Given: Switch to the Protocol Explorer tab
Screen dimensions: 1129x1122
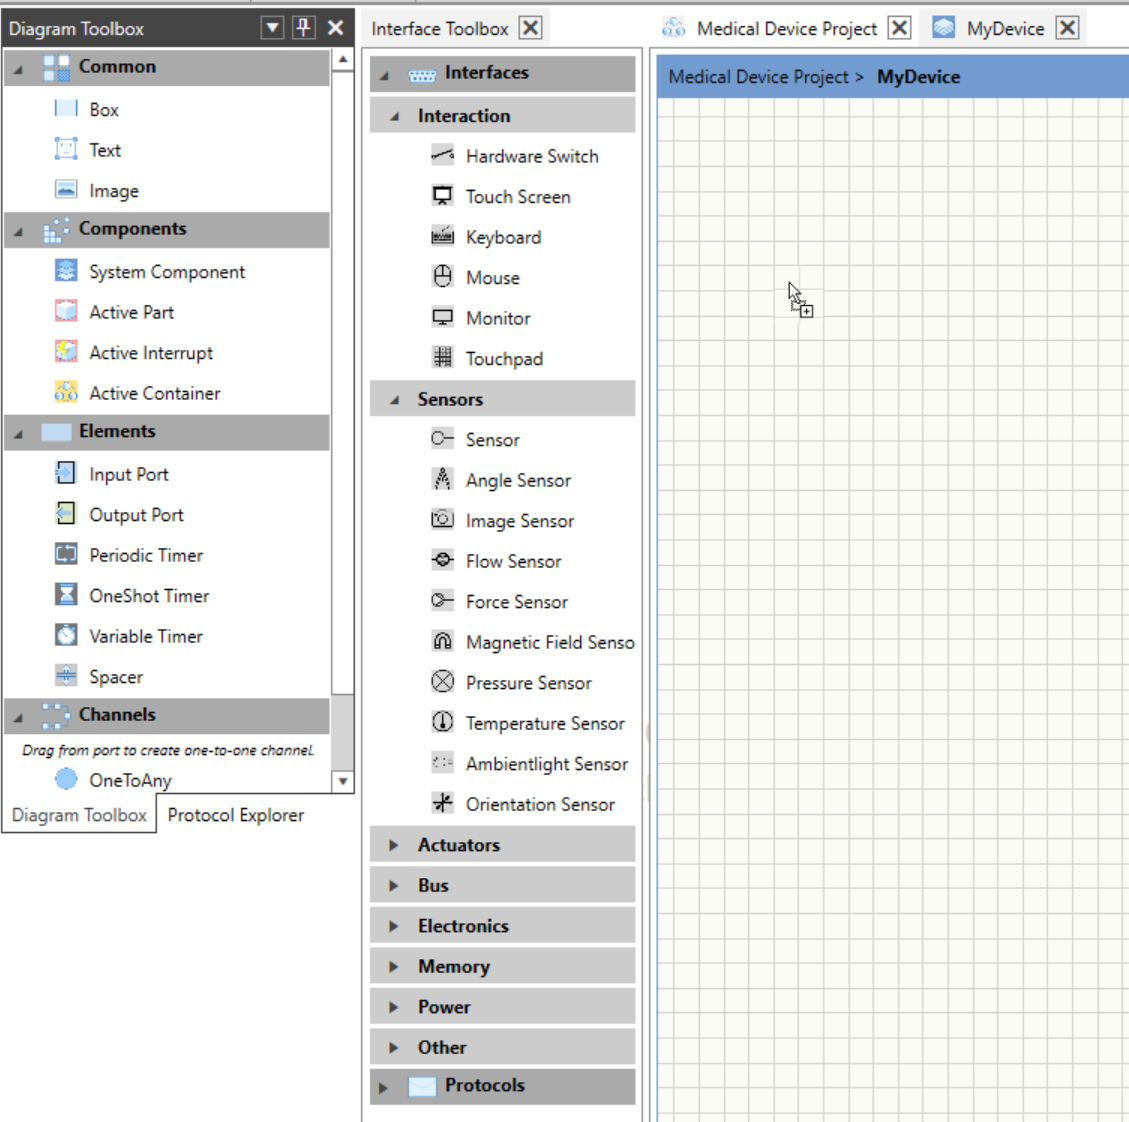Looking at the screenshot, I should coord(235,815).
